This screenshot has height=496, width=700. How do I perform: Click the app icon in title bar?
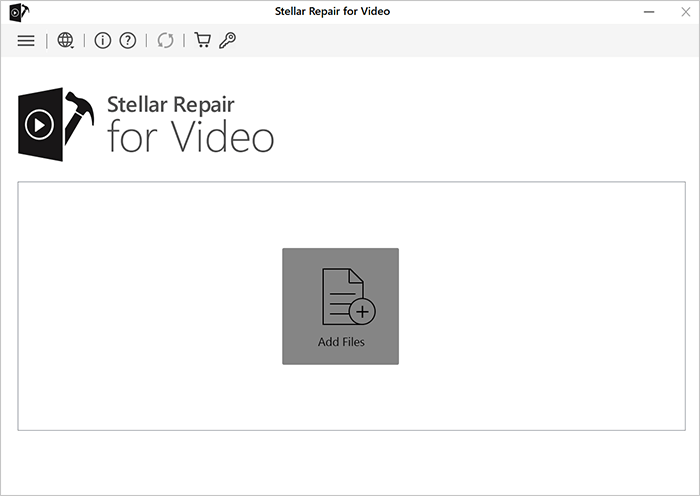coord(19,12)
